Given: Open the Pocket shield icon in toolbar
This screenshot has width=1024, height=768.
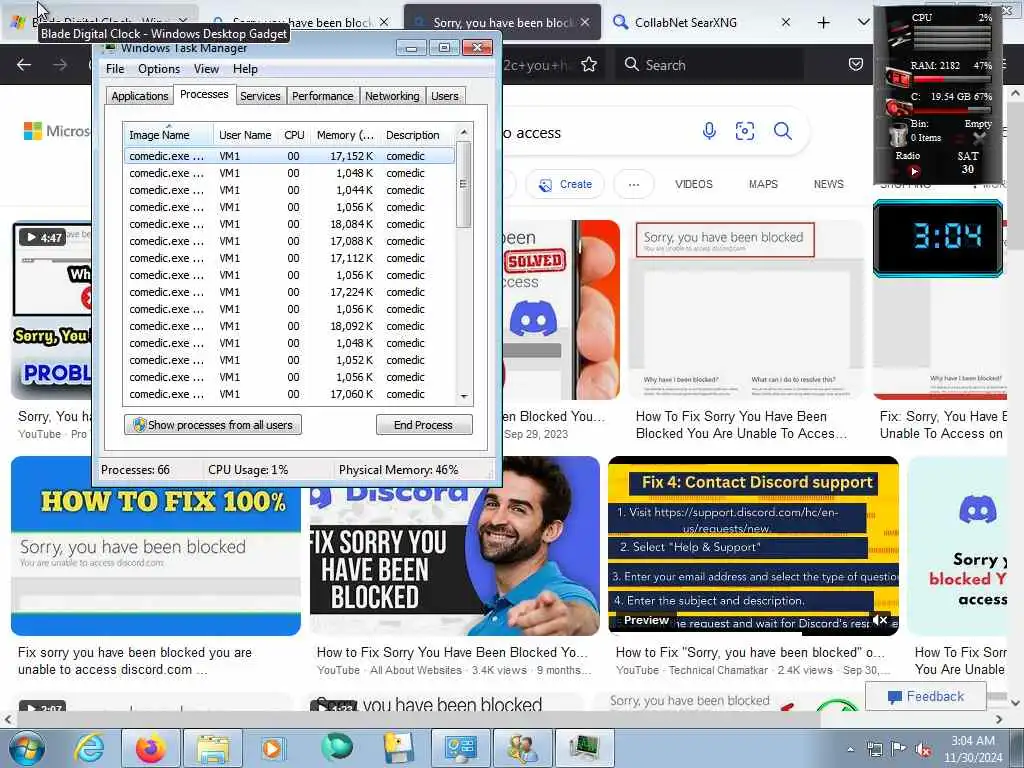Looking at the screenshot, I should 856,64.
